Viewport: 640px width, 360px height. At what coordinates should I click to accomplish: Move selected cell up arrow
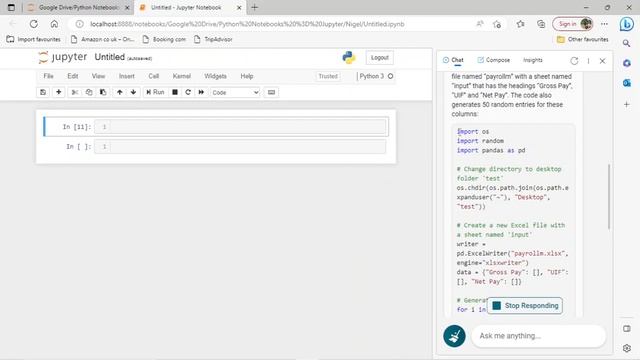click(120, 92)
